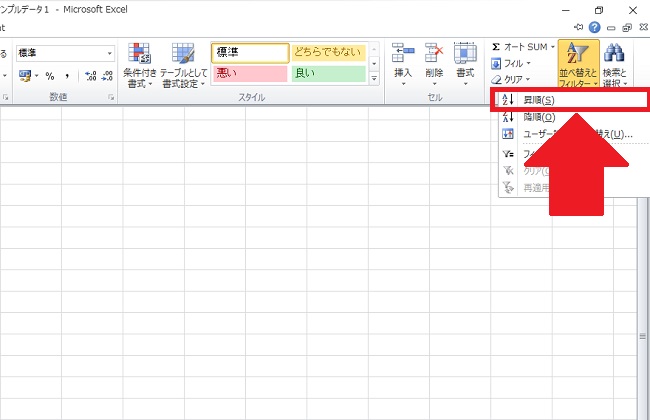Minimize the workbook window (inner minimize)
This screenshot has height=420, width=650.
[x=611, y=28]
